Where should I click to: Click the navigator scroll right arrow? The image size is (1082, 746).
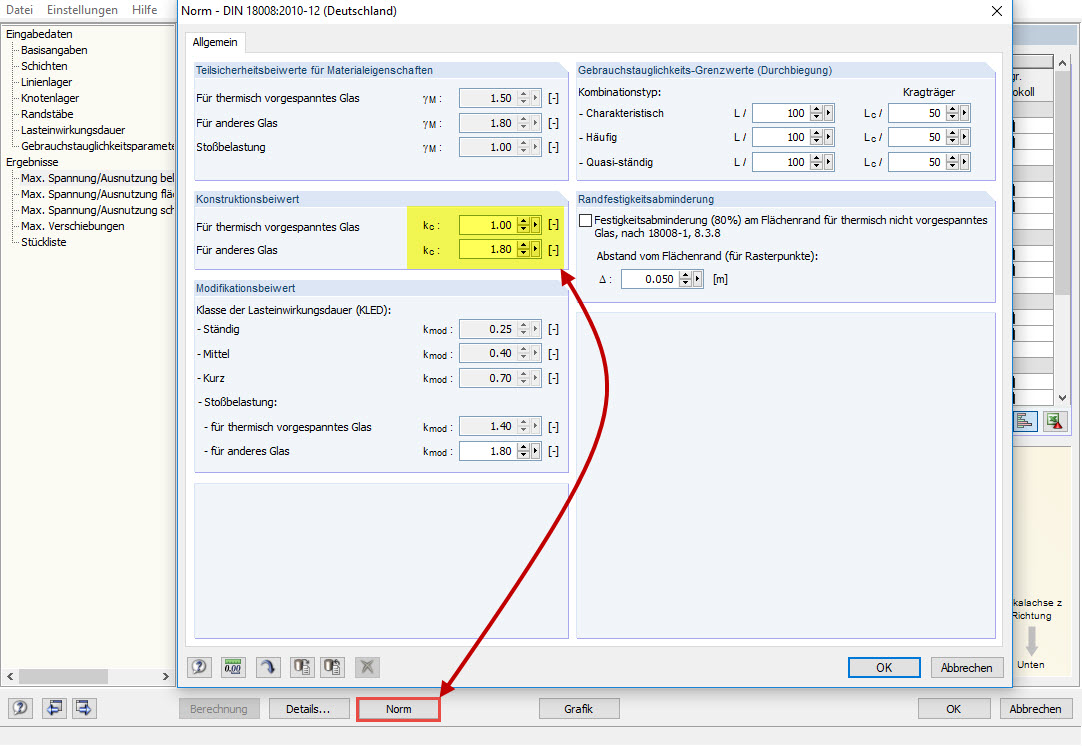coord(165,676)
